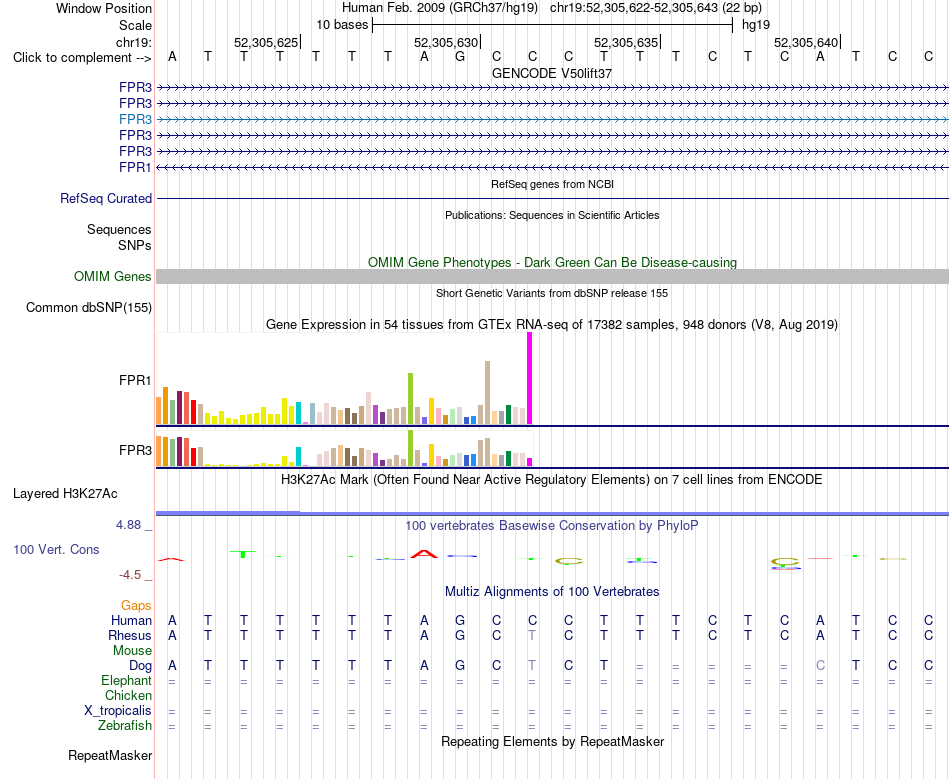Viewport: 950px width, 779px height.
Task: Click the "chr19:" base position label
Action: pos(133,42)
